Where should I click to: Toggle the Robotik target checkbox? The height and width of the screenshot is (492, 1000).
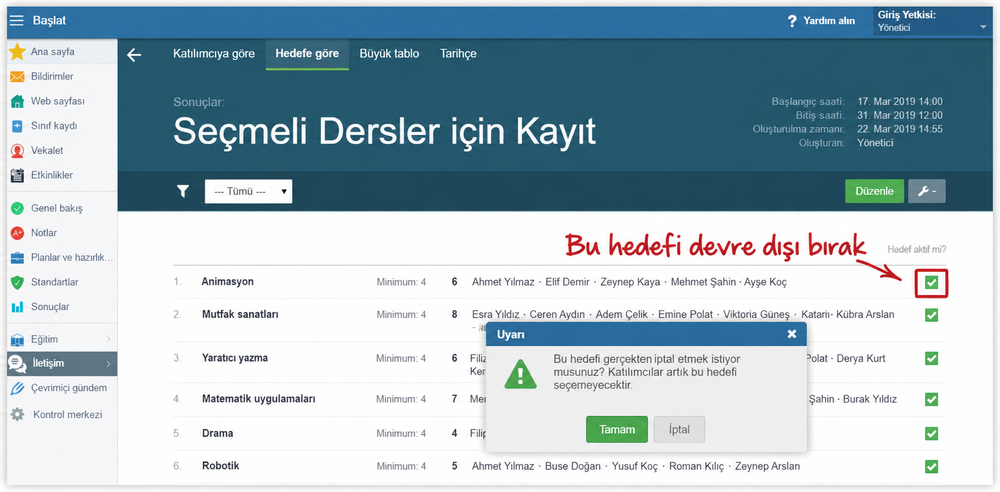tap(932, 466)
